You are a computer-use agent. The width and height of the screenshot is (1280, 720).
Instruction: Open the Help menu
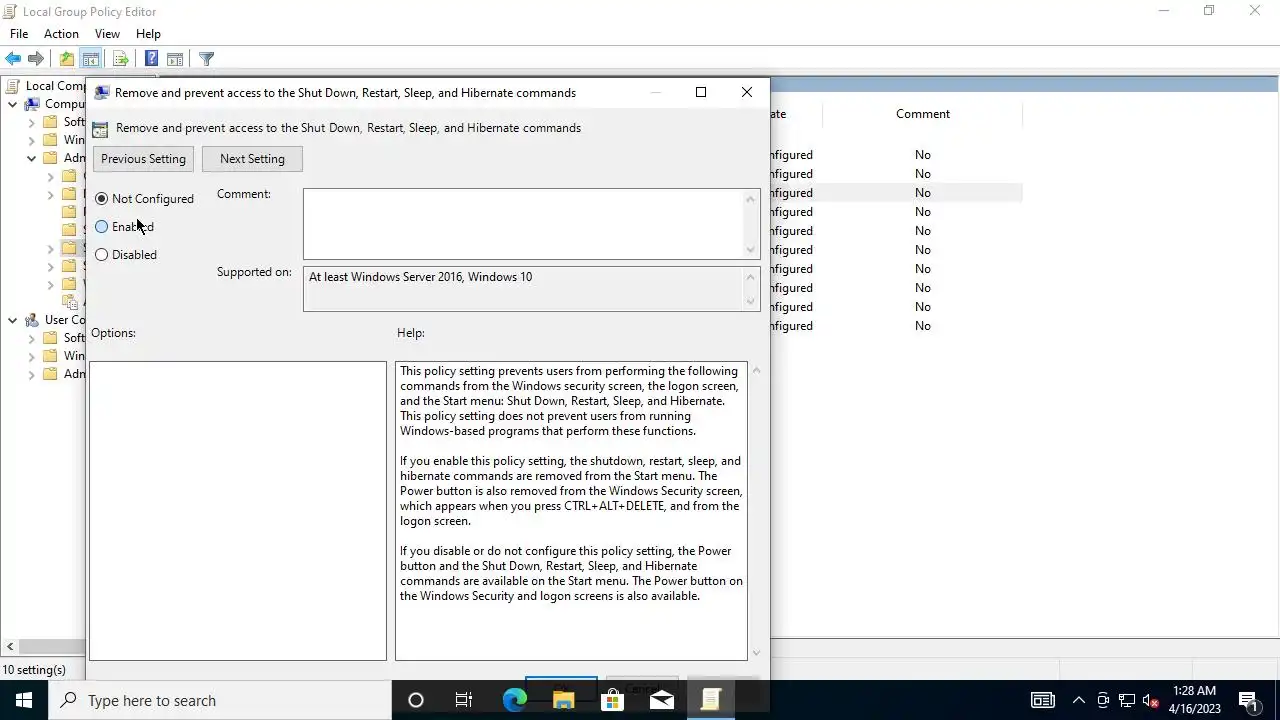148,34
